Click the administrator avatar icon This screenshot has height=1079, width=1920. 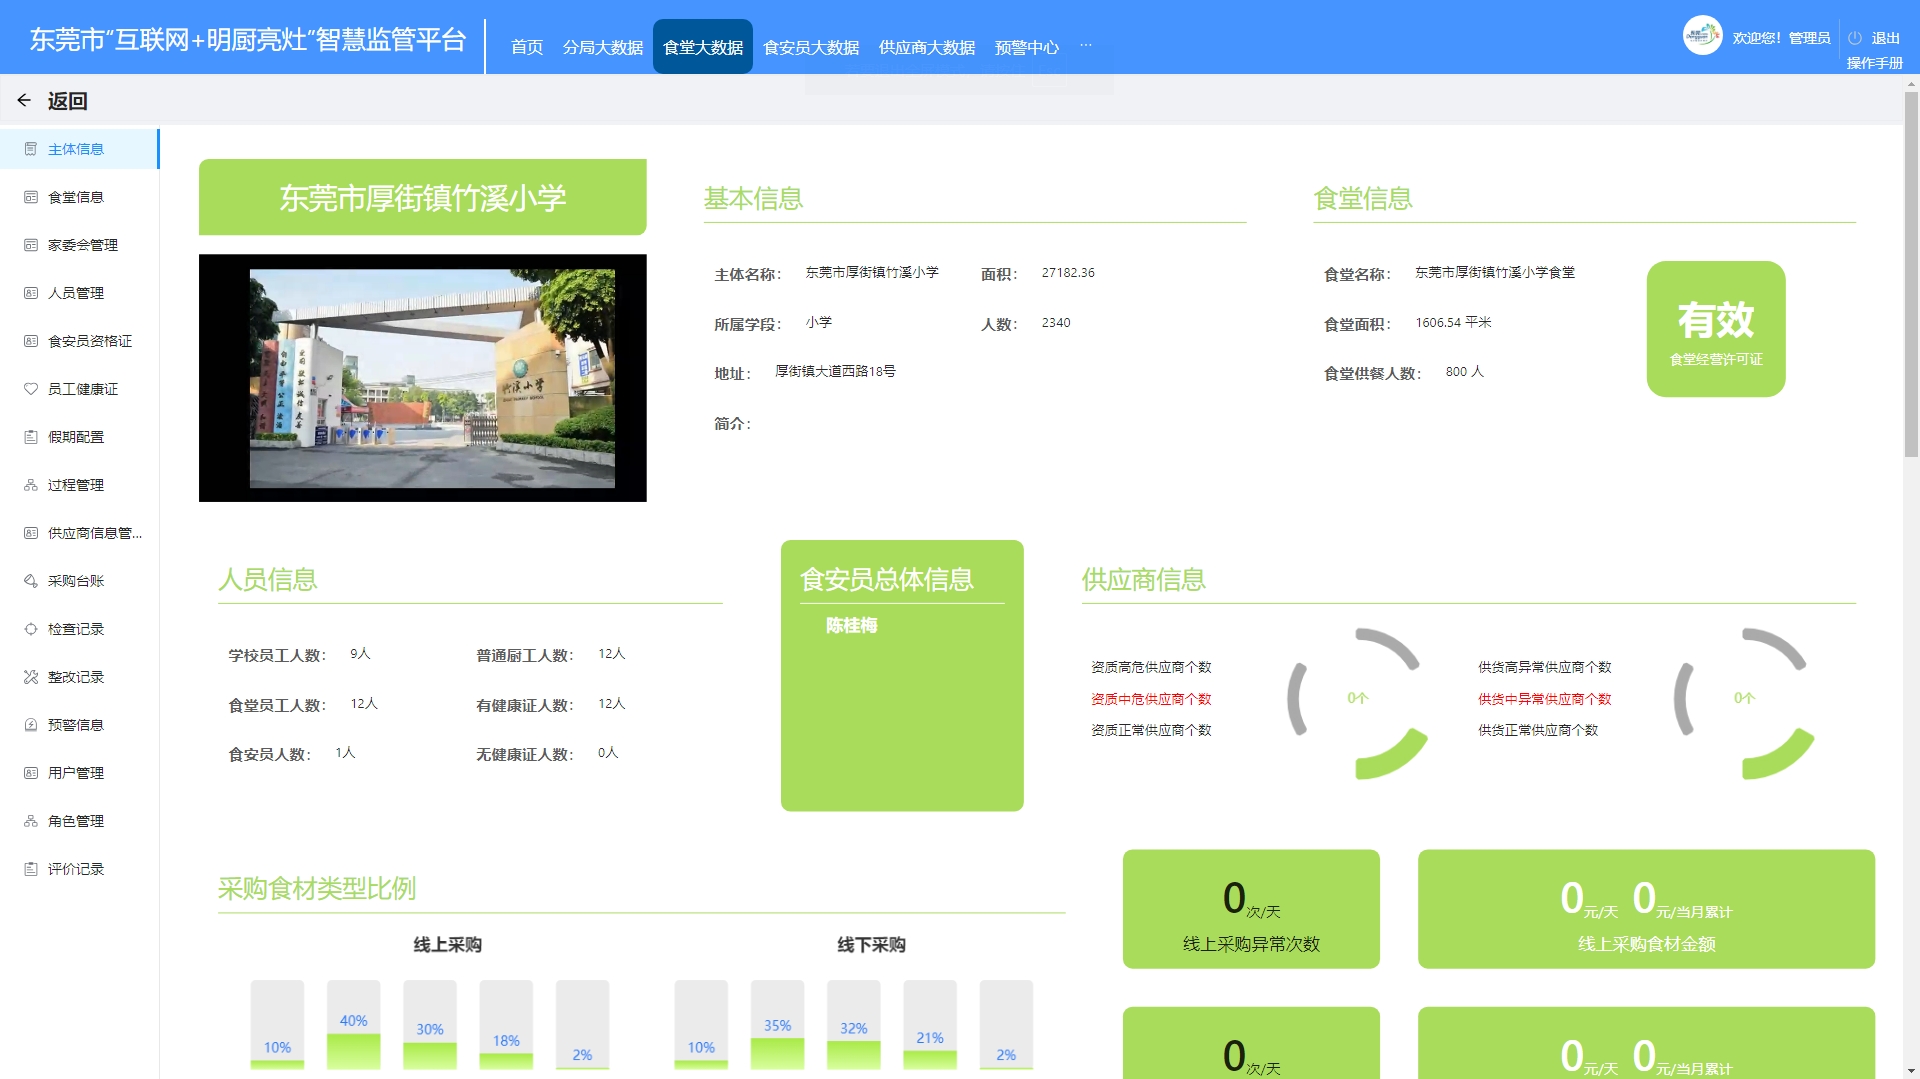(x=1702, y=36)
